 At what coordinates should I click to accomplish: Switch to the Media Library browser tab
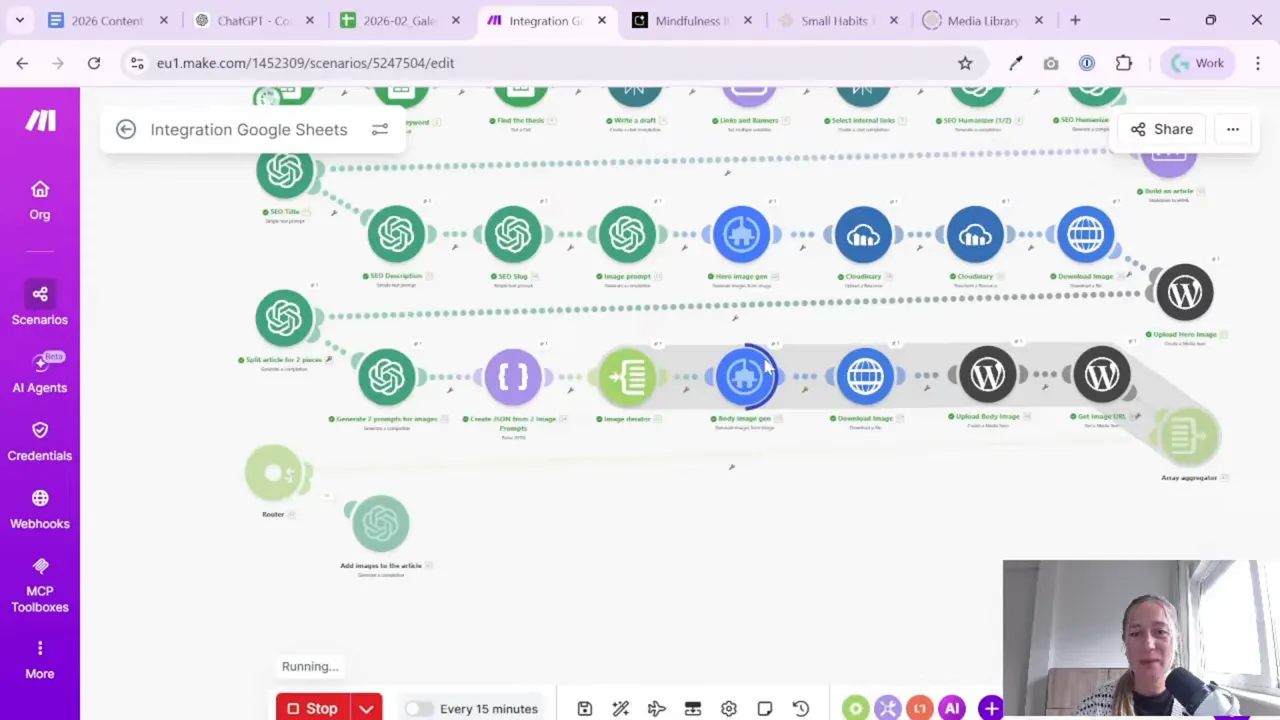(983, 20)
